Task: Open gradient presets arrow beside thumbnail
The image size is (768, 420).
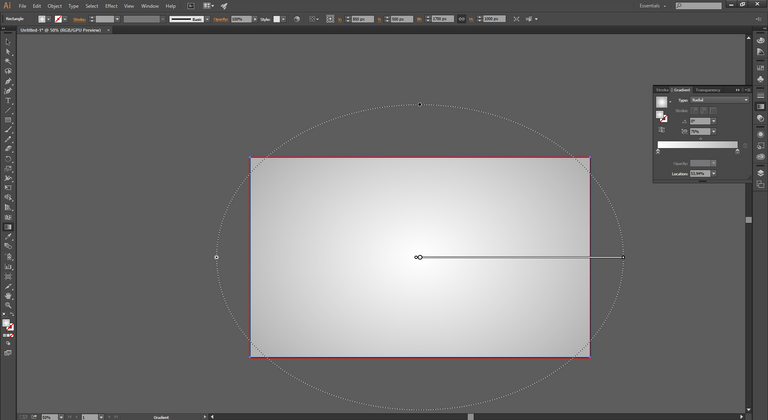Action: pos(670,102)
